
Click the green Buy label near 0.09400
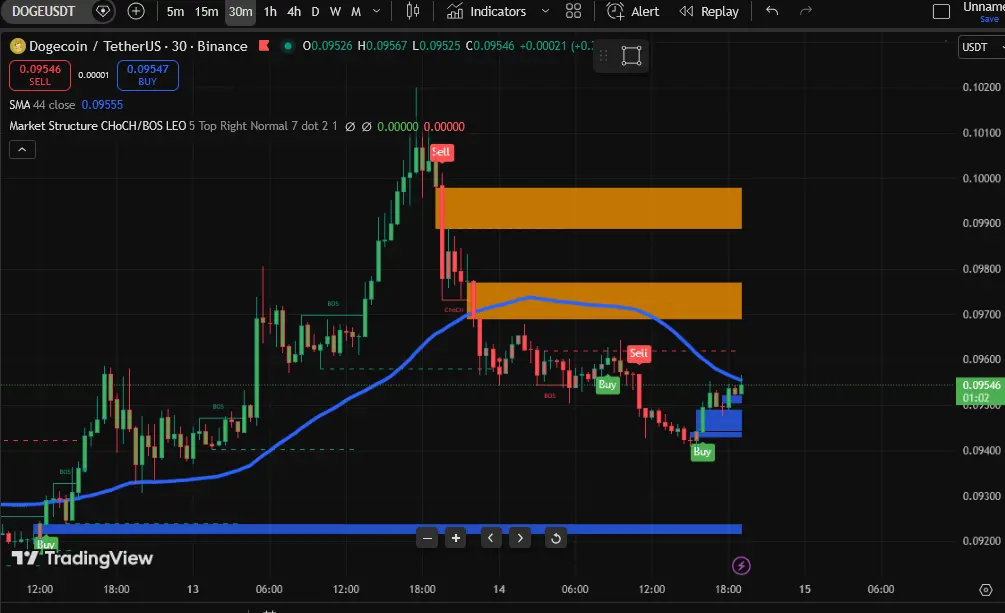702,451
